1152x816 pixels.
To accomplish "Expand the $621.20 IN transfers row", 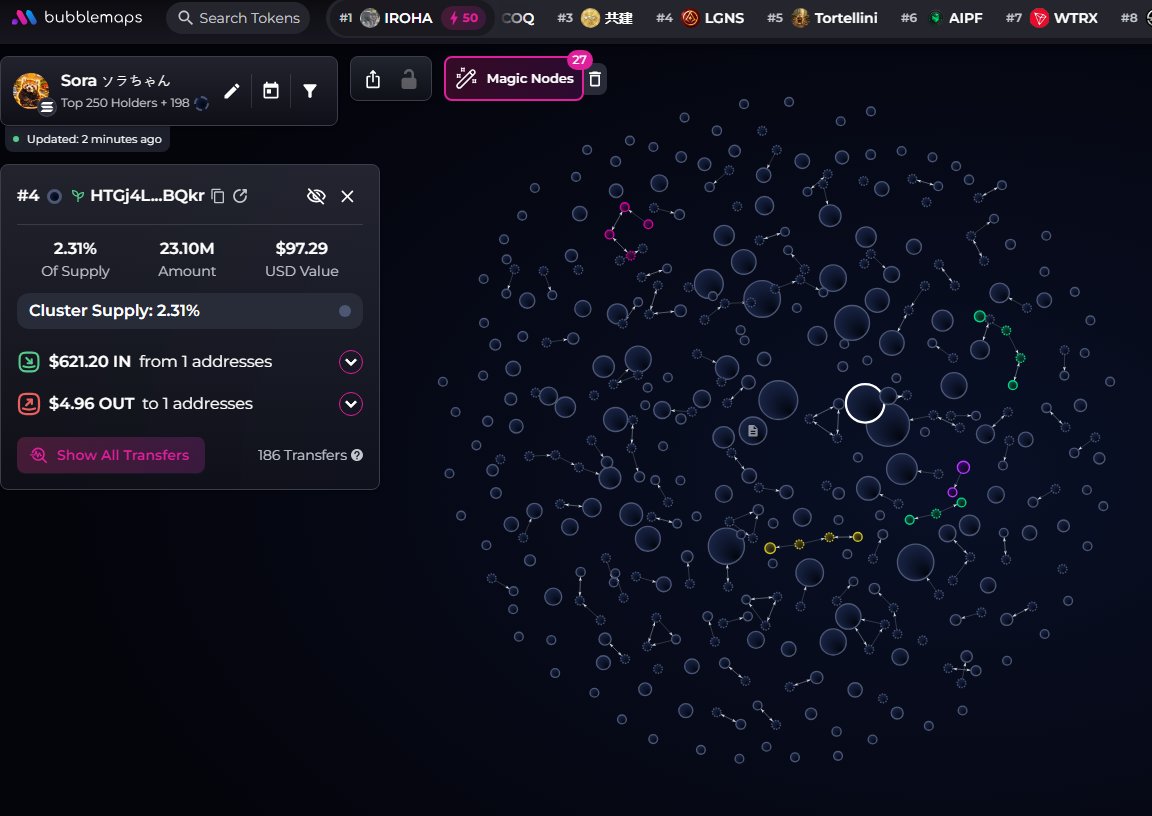I will pos(350,362).
